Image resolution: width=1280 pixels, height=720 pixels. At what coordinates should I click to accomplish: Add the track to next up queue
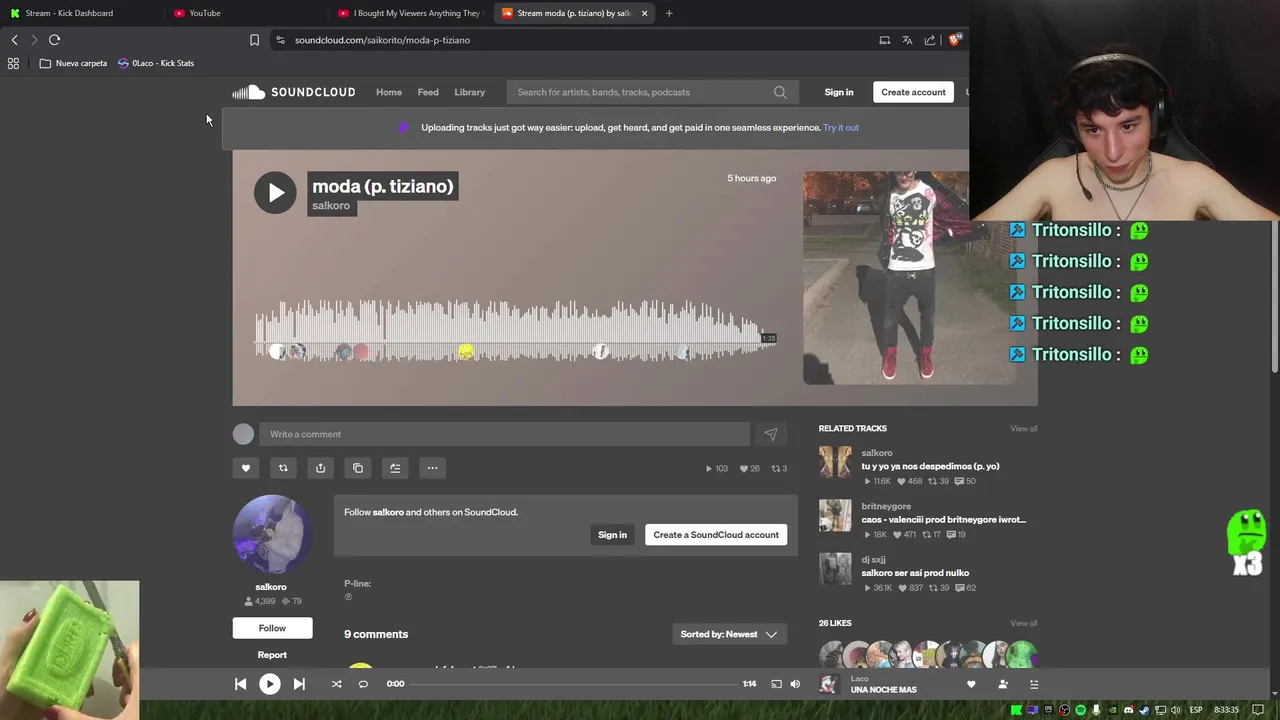point(395,468)
